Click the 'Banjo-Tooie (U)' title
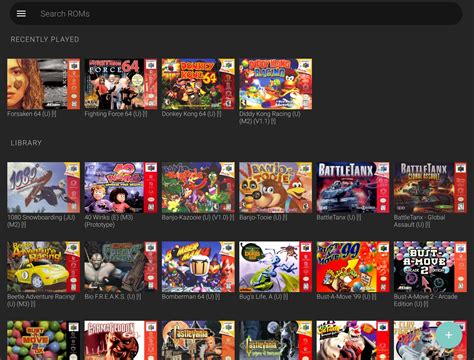 click(x=263, y=218)
